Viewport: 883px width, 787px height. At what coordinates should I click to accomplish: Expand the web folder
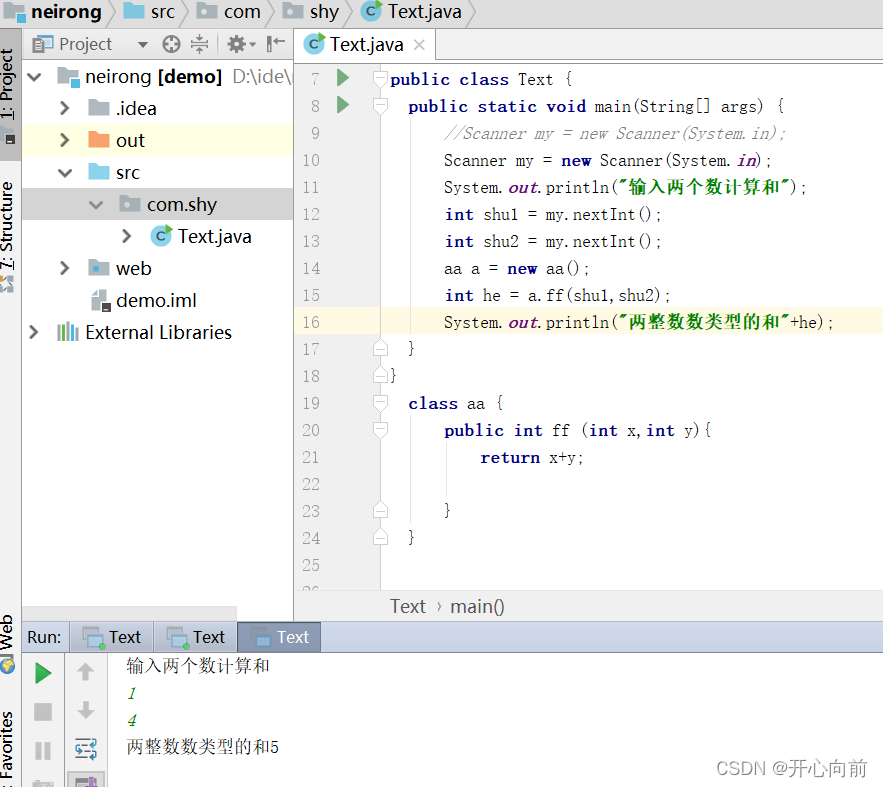(x=65, y=268)
